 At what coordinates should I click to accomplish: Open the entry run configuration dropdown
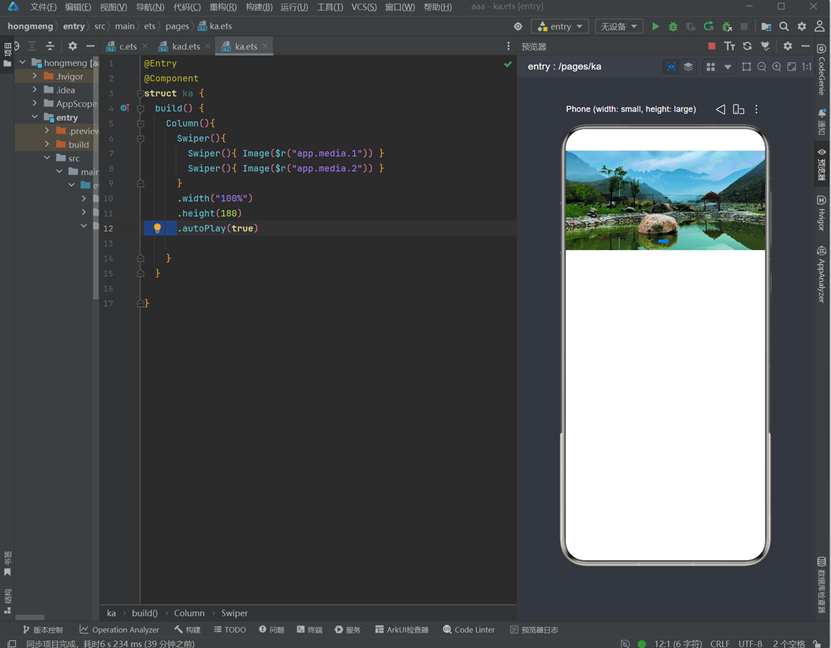pyautogui.click(x=560, y=26)
